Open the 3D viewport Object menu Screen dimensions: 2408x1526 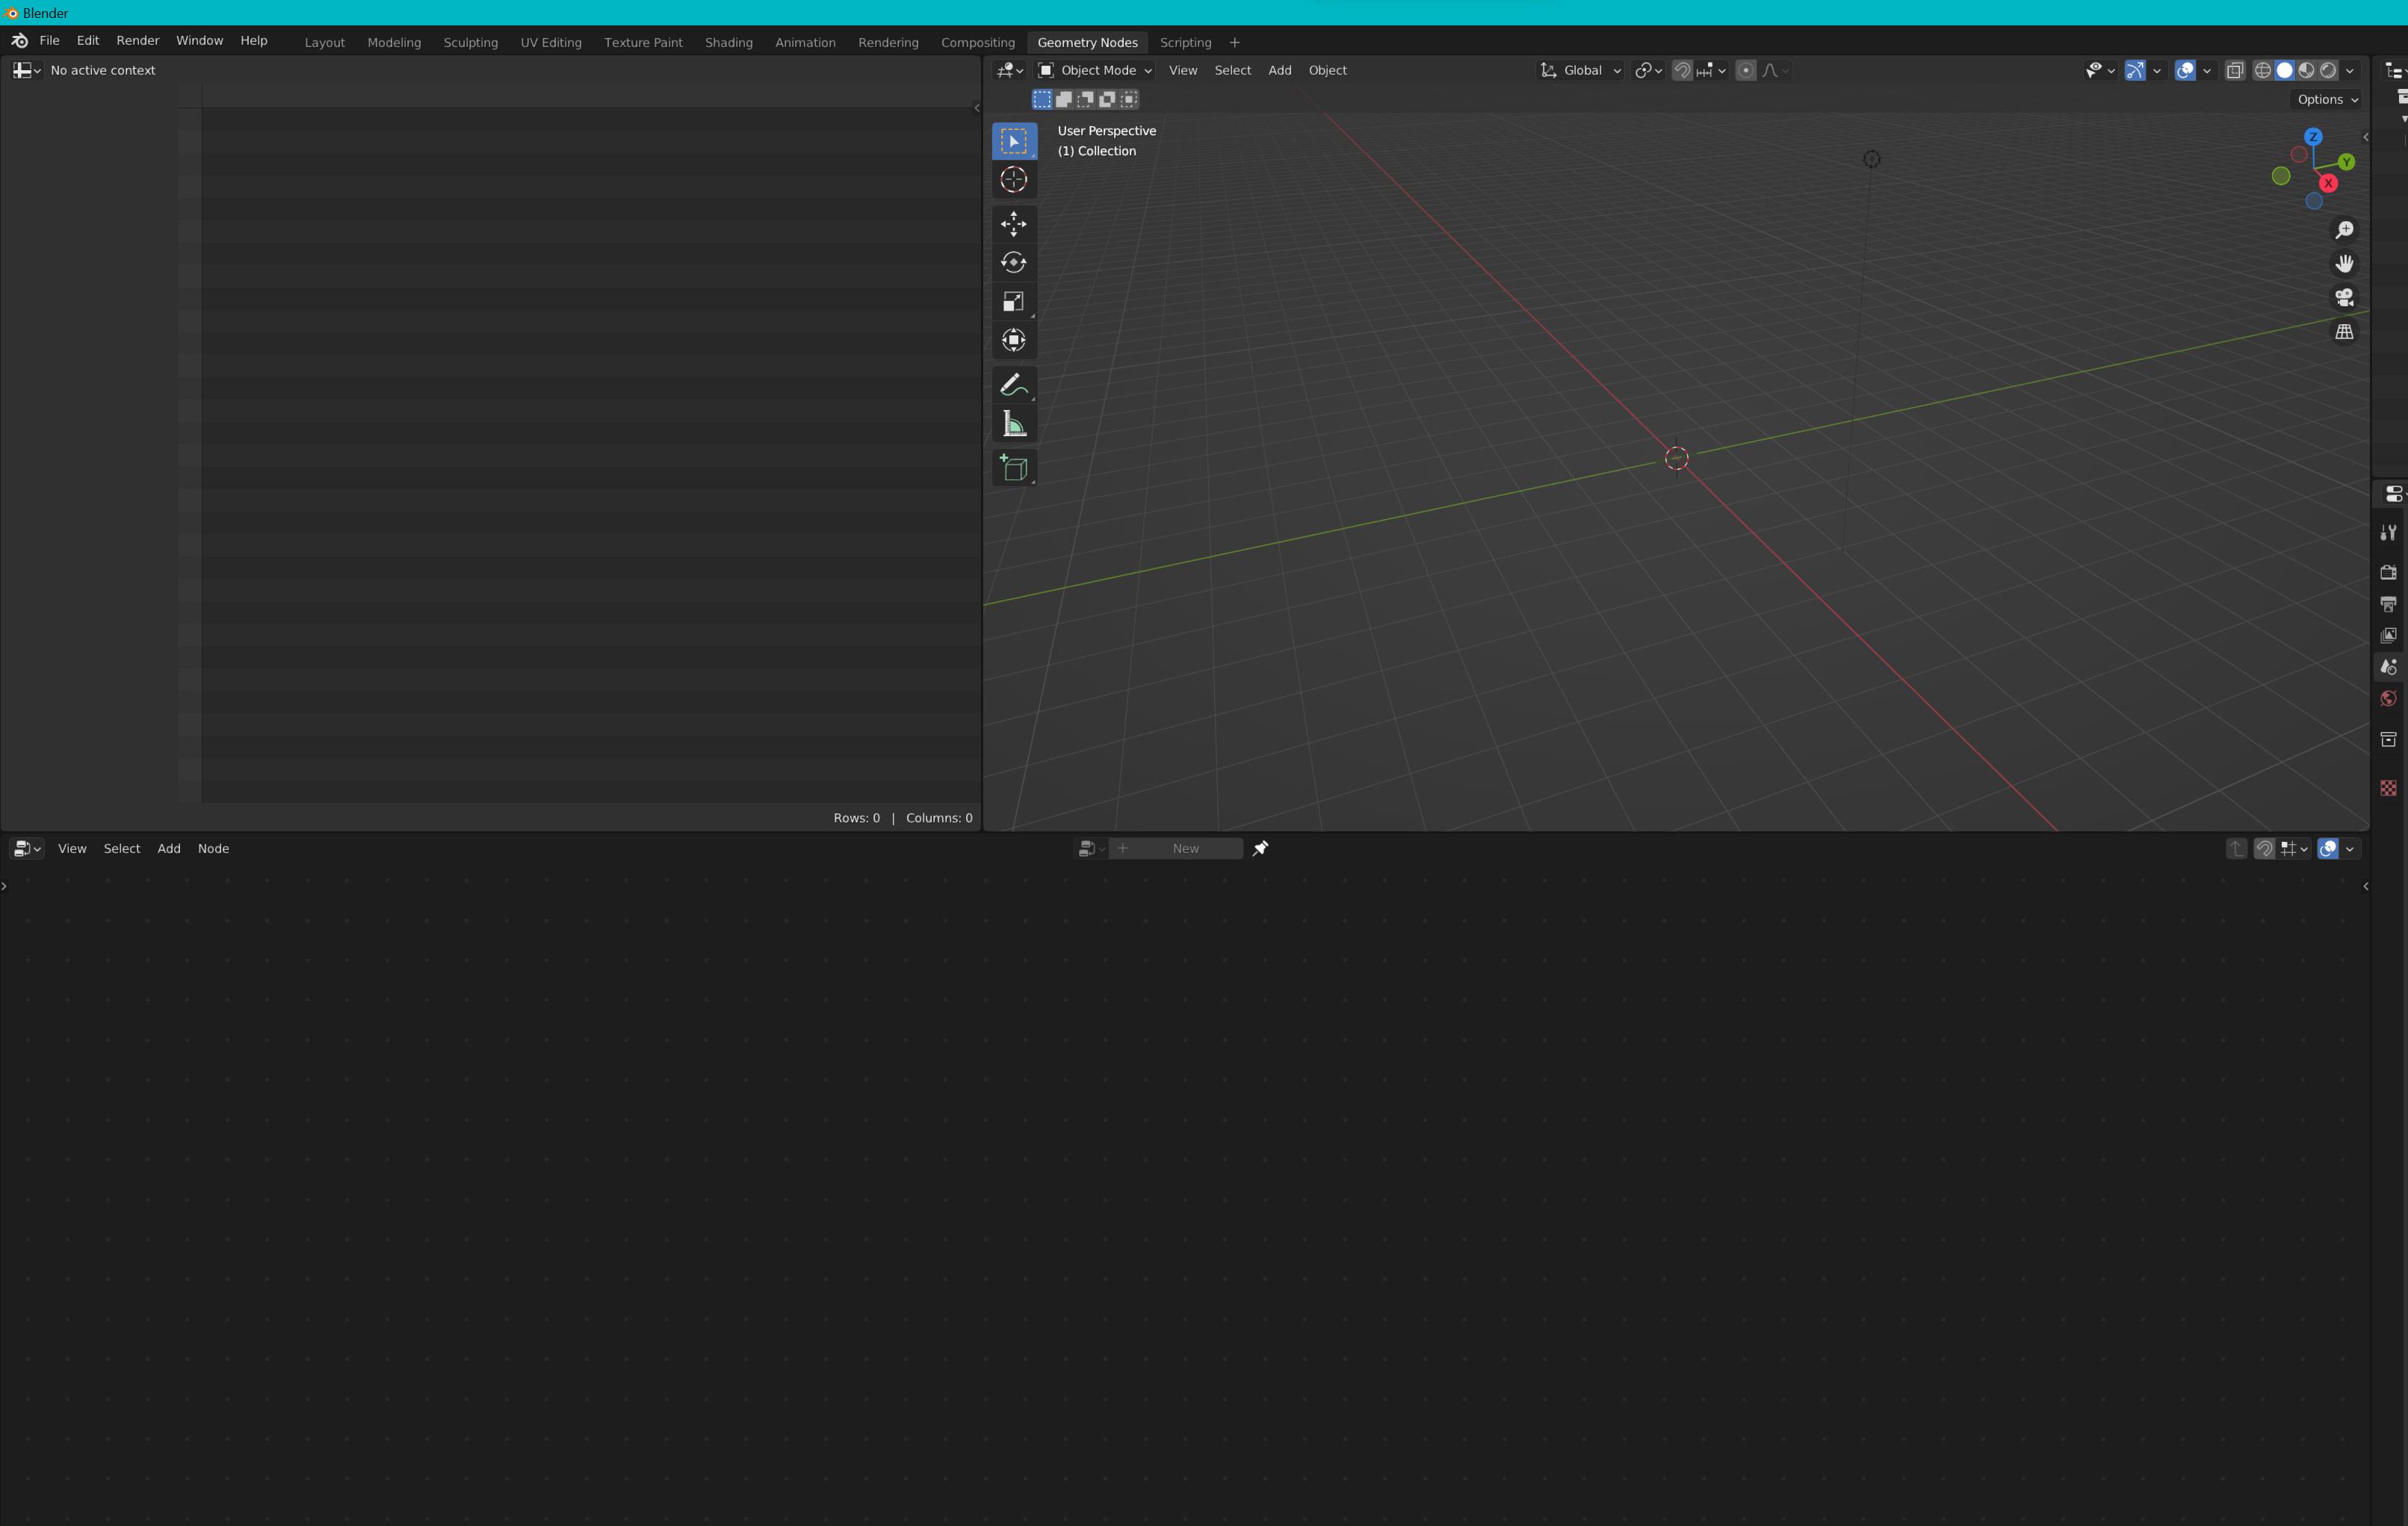[x=1327, y=70]
